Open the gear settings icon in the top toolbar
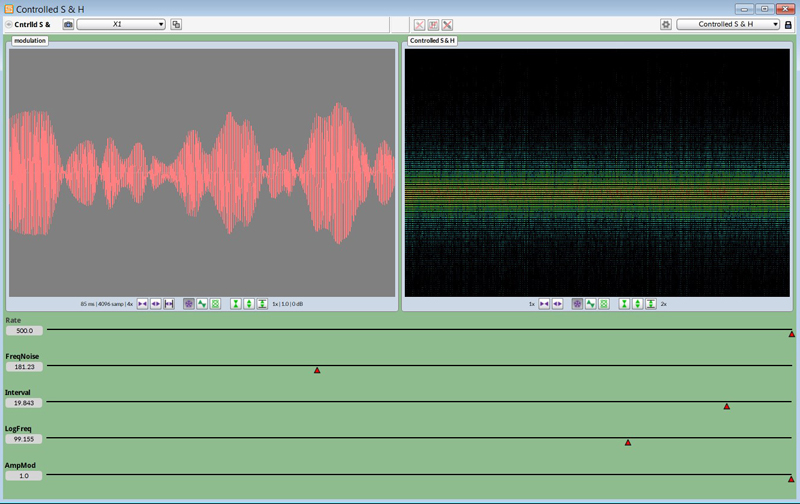Viewport: 800px width, 504px height. pos(666,24)
